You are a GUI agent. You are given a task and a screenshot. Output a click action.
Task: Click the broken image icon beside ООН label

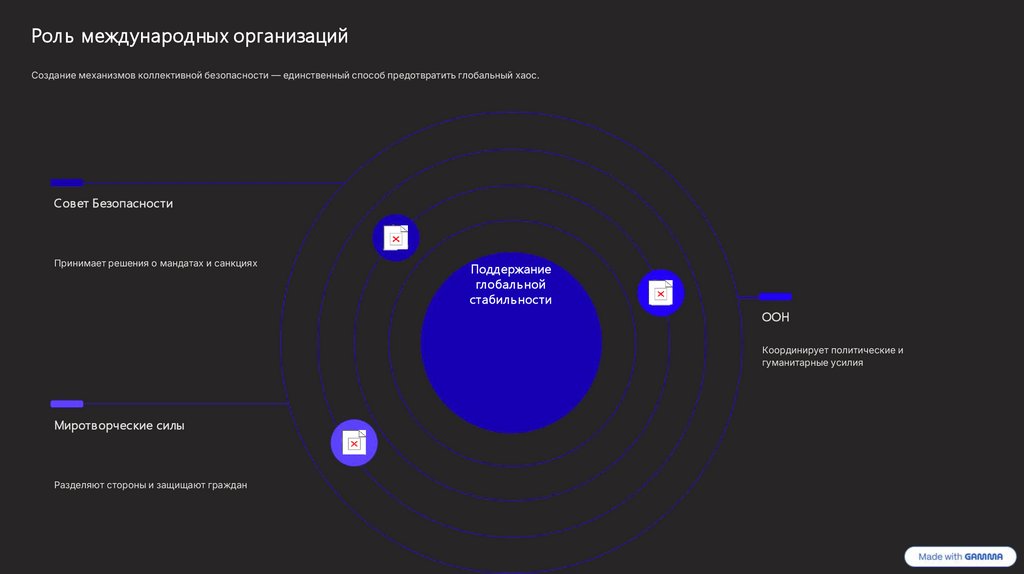[x=660, y=293]
